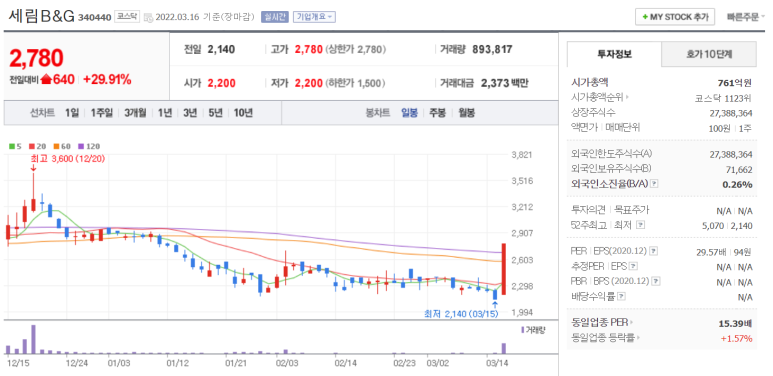Expand the 기업개요 dropdown
The width and height of the screenshot is (773, 376).
(x=314, y=17)
